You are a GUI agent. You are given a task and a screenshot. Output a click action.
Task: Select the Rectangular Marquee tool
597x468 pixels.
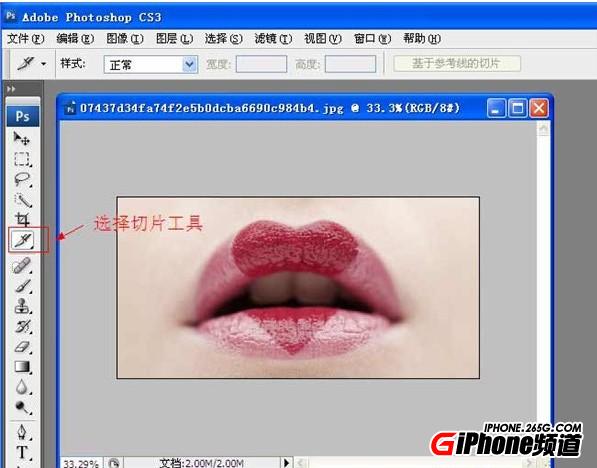click(22, 159)
